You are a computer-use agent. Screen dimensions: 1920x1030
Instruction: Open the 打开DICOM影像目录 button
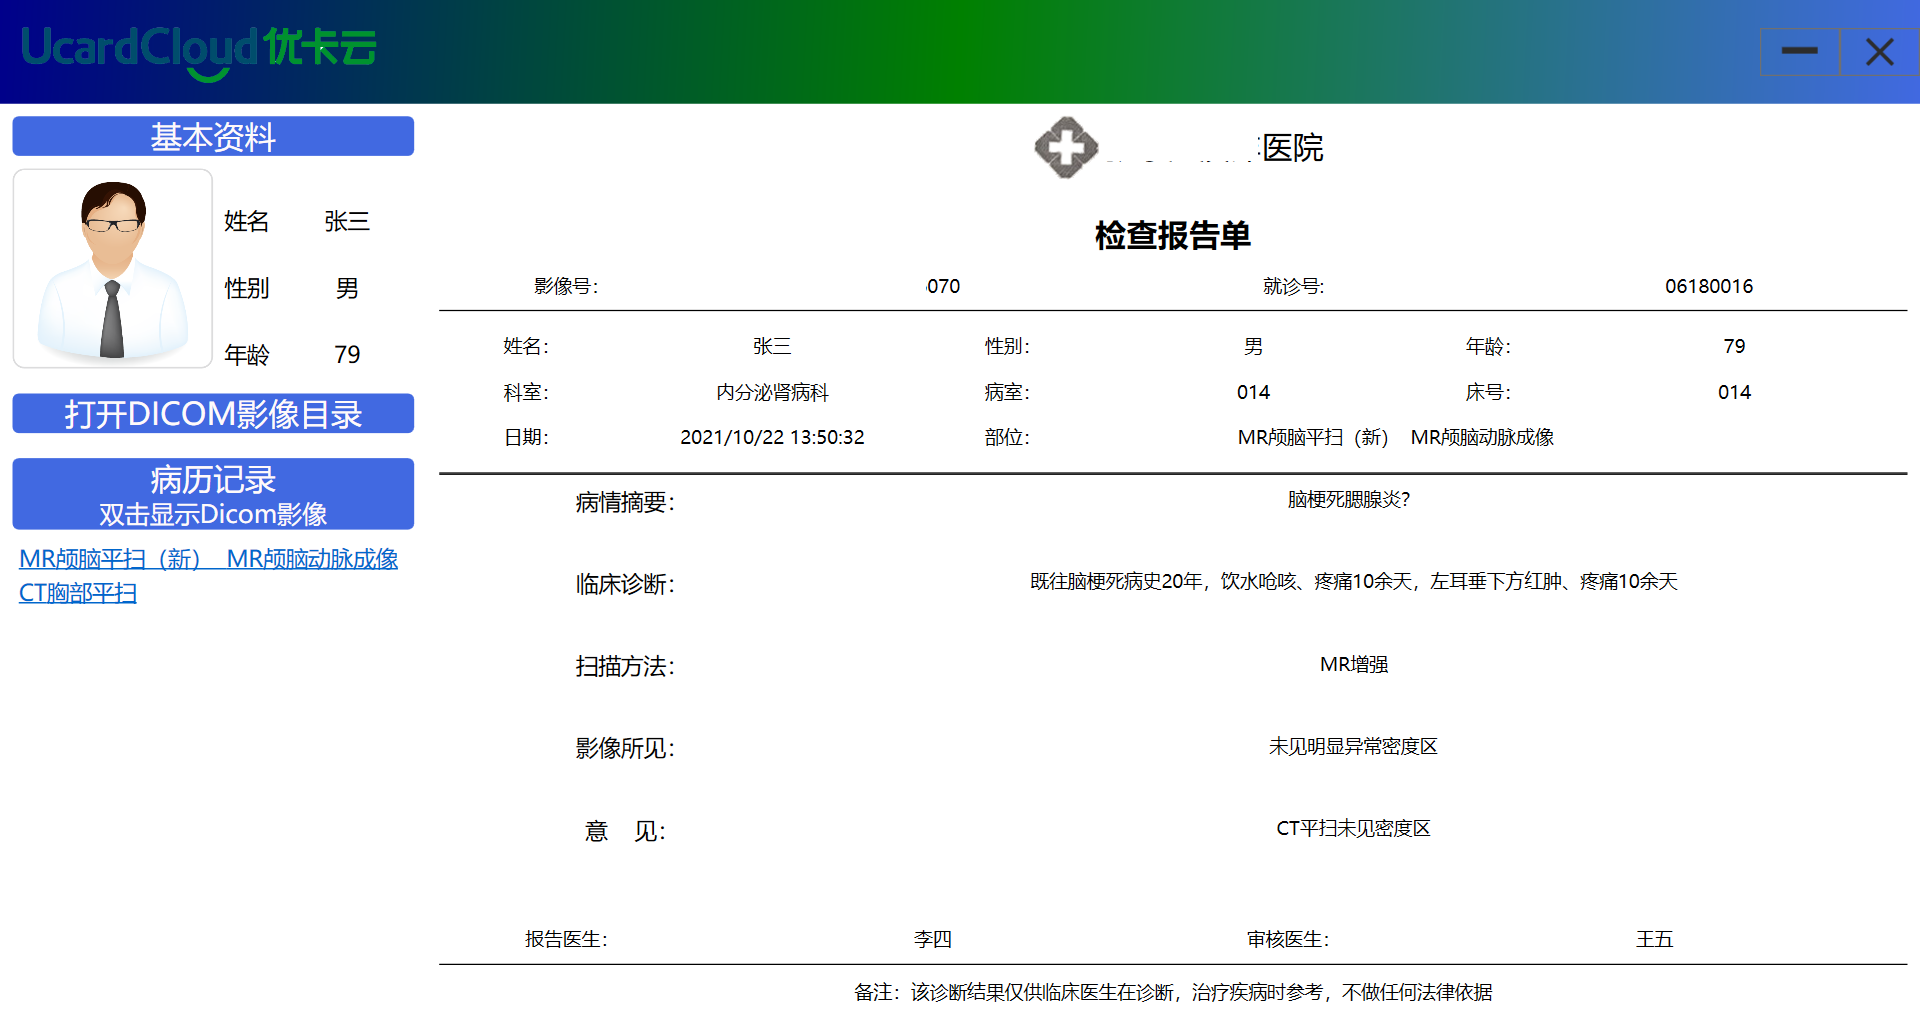213,413
